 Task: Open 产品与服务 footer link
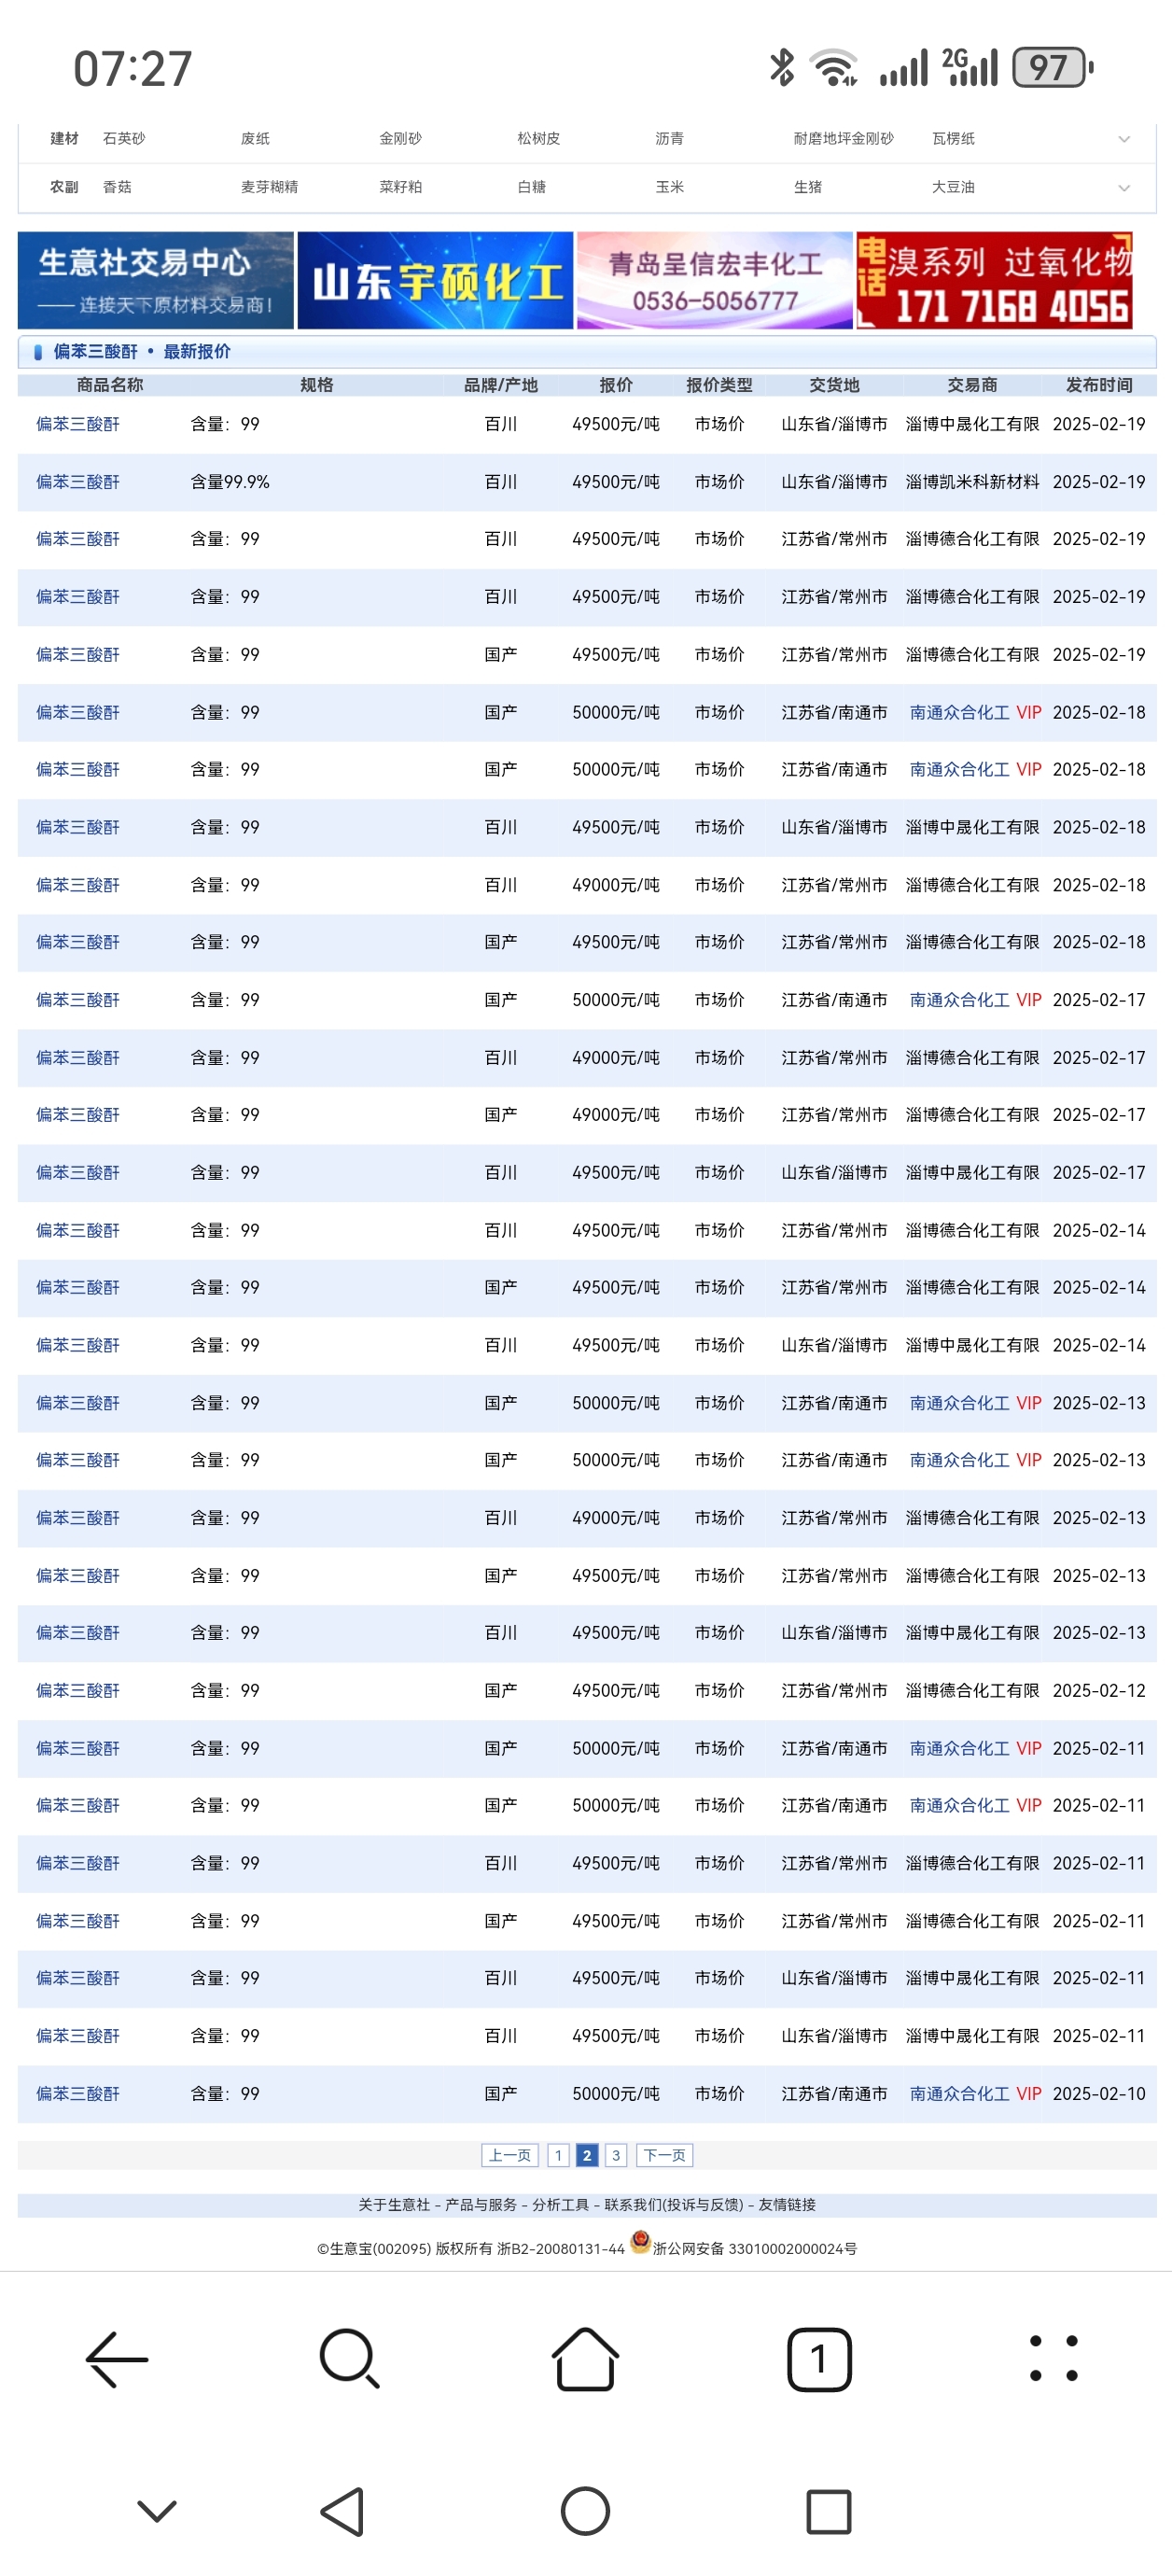481,2204
